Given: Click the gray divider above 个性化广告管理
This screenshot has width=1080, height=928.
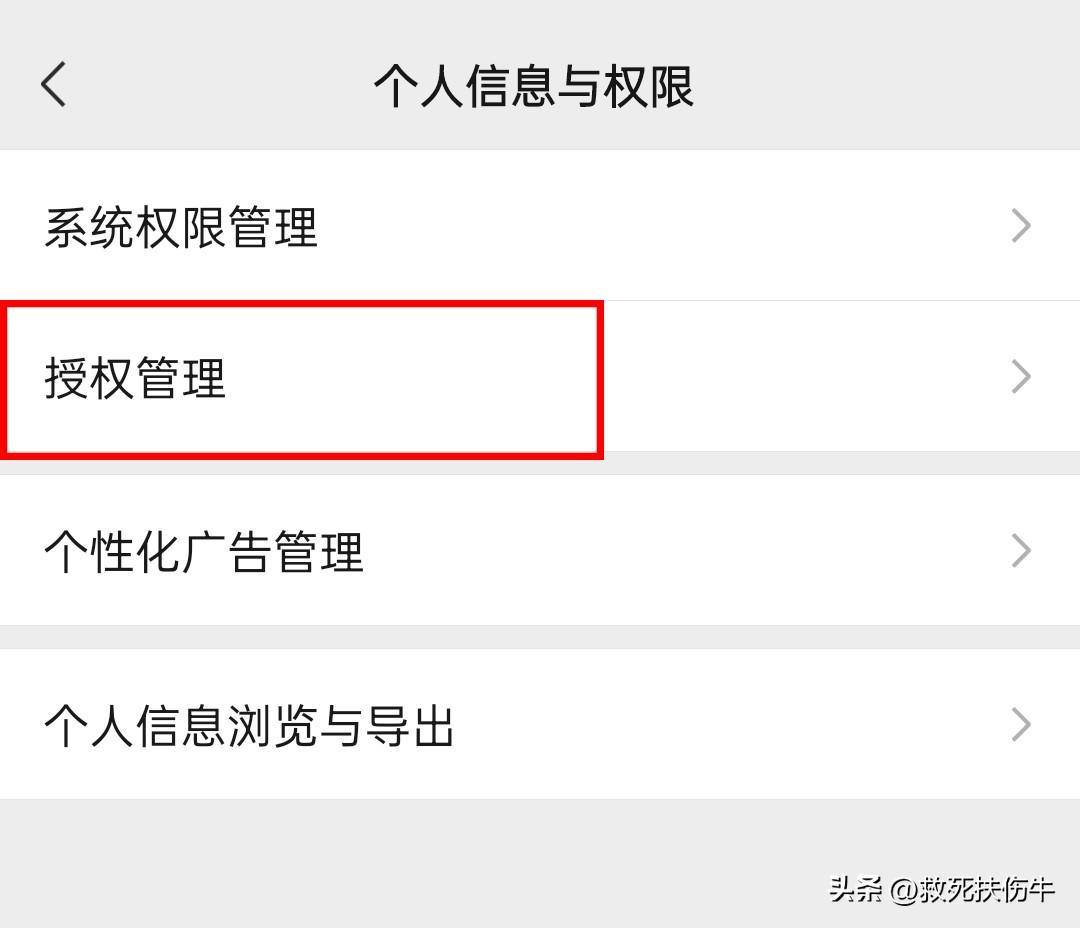Looking at the screenshot, I should click(x=540, y=463).
